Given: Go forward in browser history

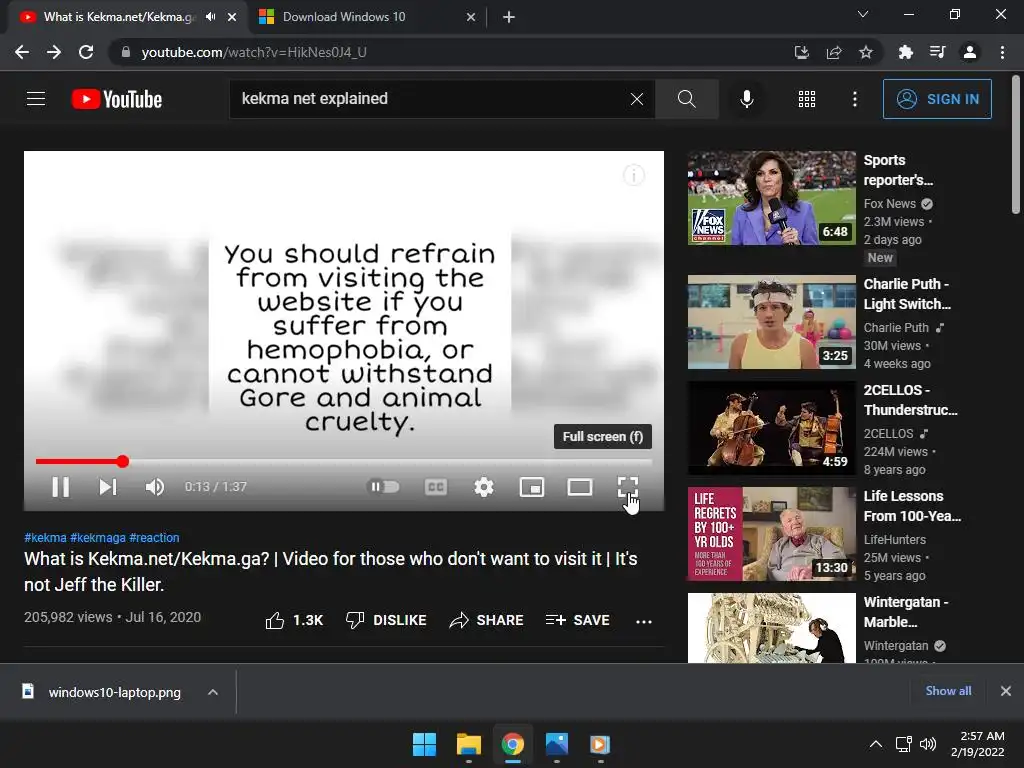Looking at the screenshot, I should pos(54,52).
